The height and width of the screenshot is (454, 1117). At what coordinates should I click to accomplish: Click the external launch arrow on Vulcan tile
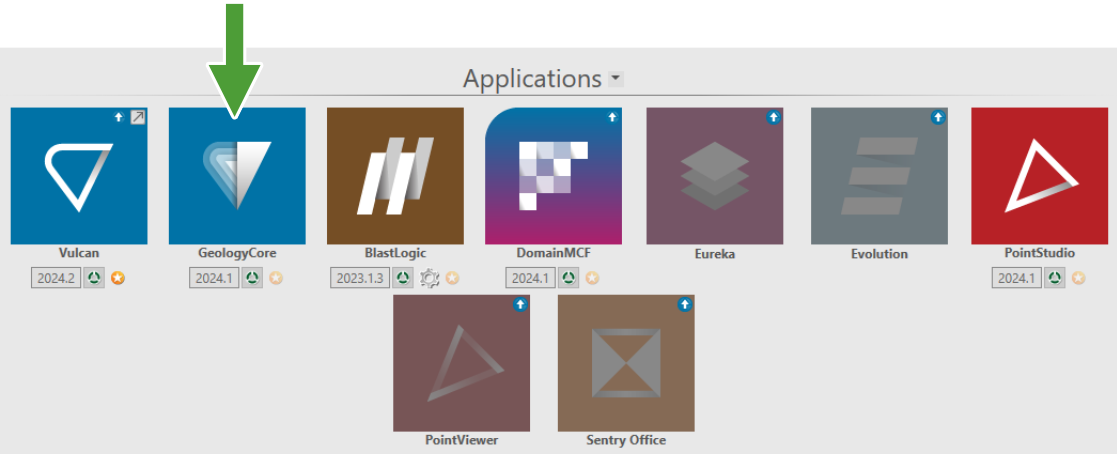tap(137, 117)
